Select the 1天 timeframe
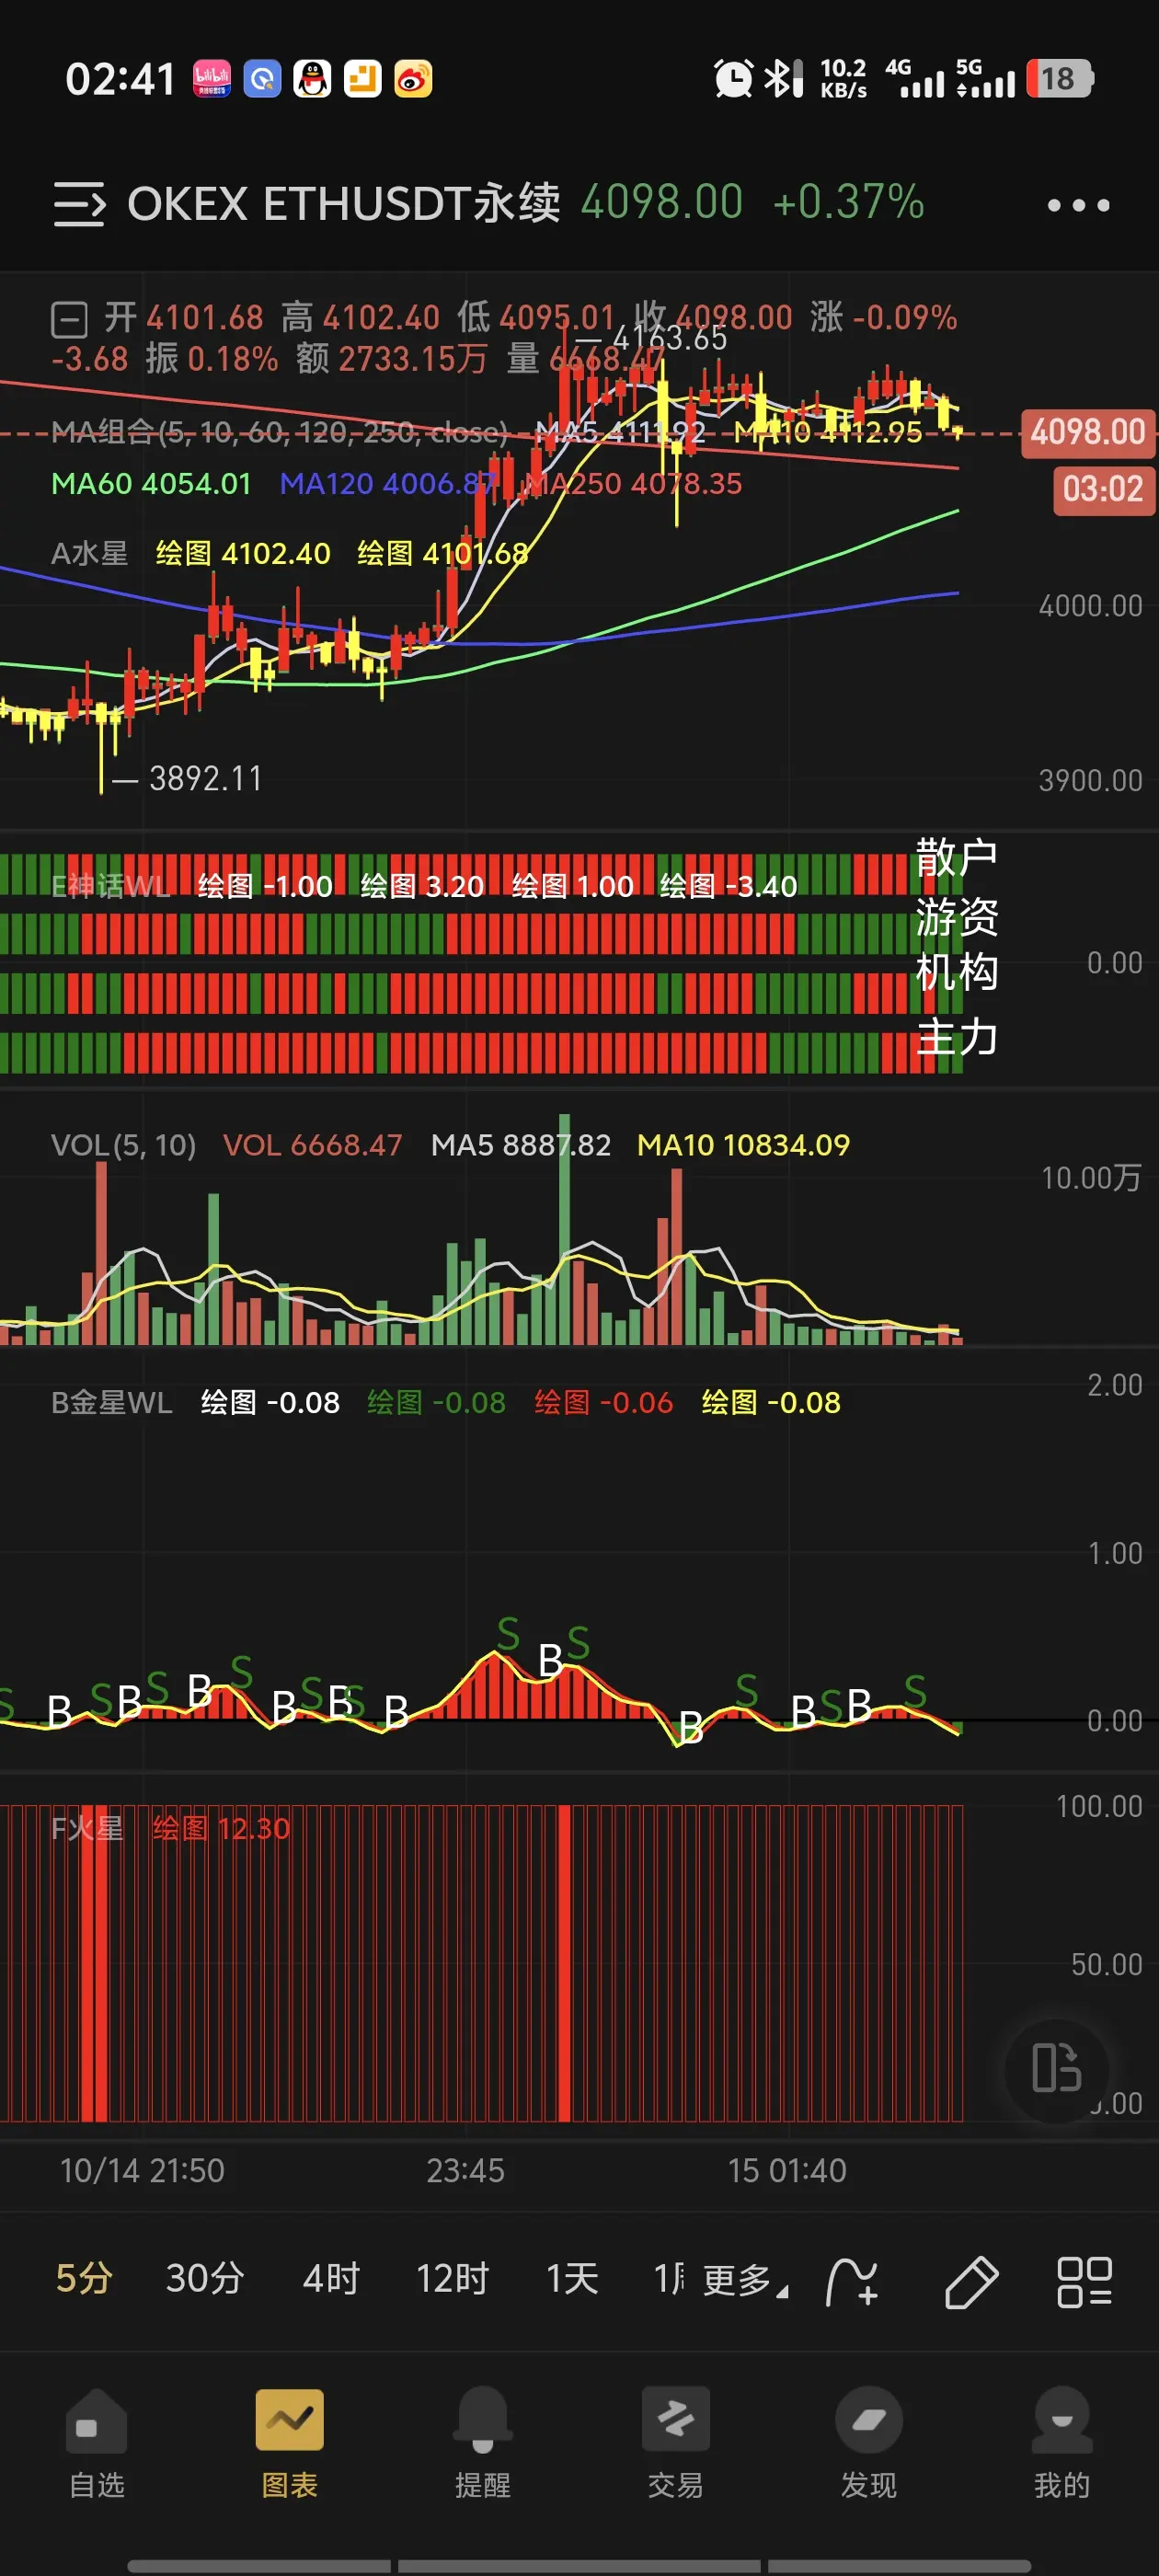 (x=572, y=2279)
